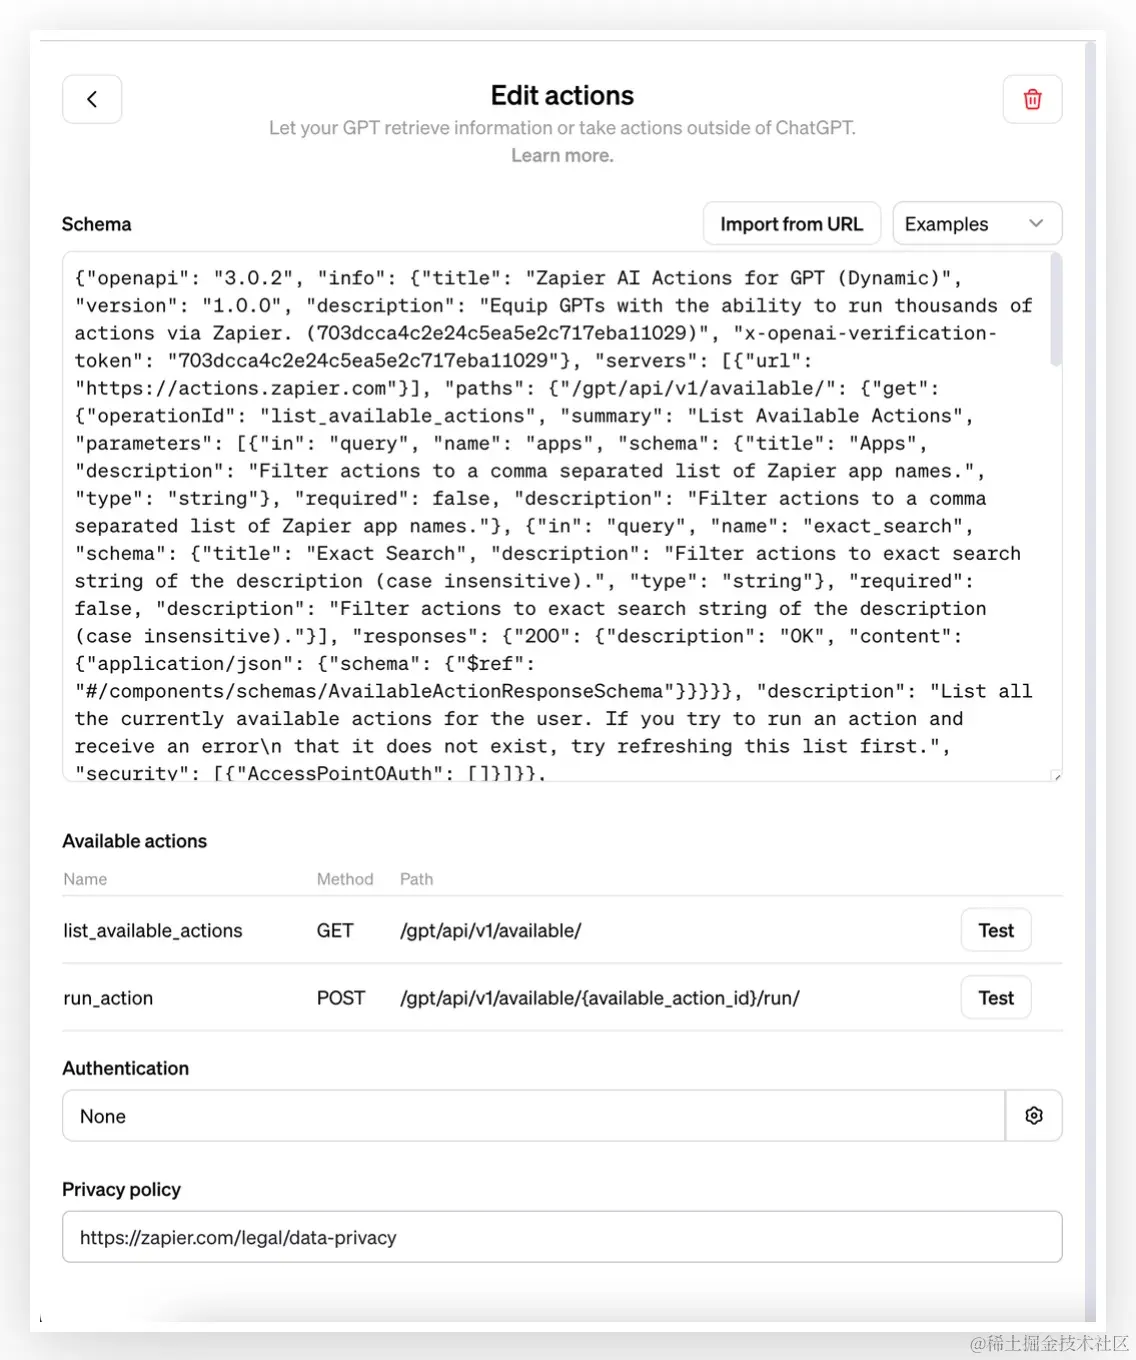Viewport: 1136px width, 1360px height.
Task: Click the Privacy policy URL field
Action: [x=562, y=1237]
